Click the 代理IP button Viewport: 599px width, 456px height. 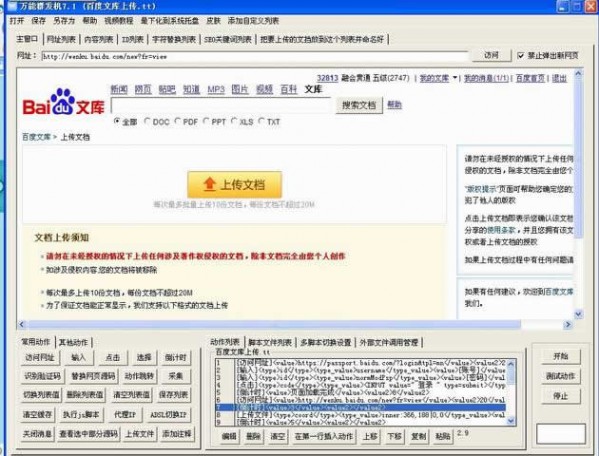[125, 414]
